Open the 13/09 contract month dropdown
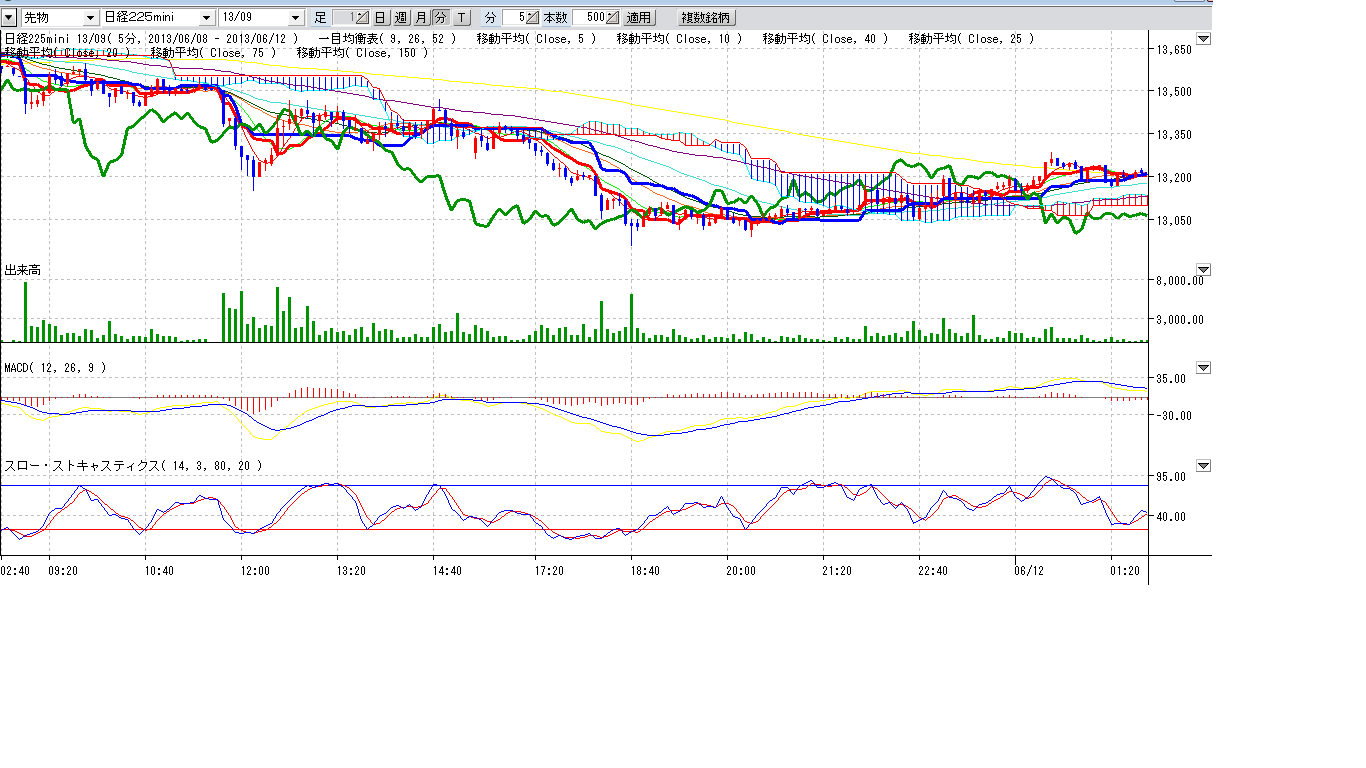The image size is (1366, 768). (294, 18)
